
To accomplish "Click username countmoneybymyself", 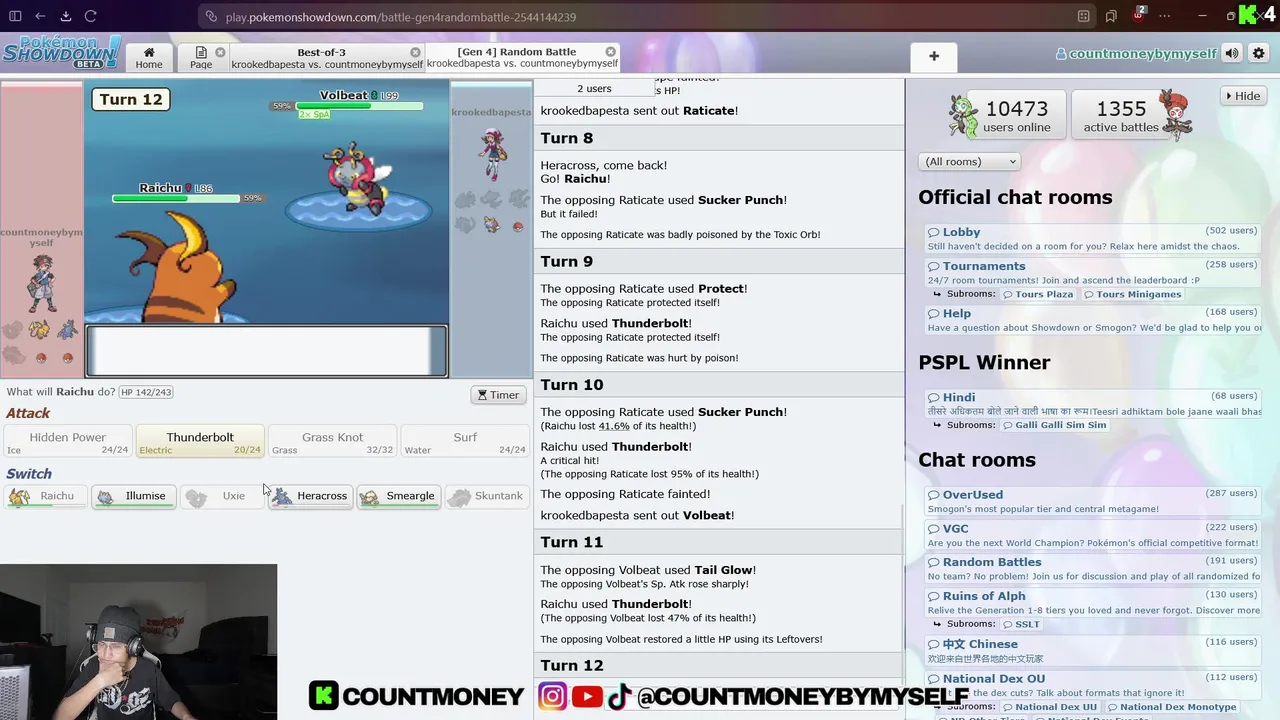I will 1135,54.
